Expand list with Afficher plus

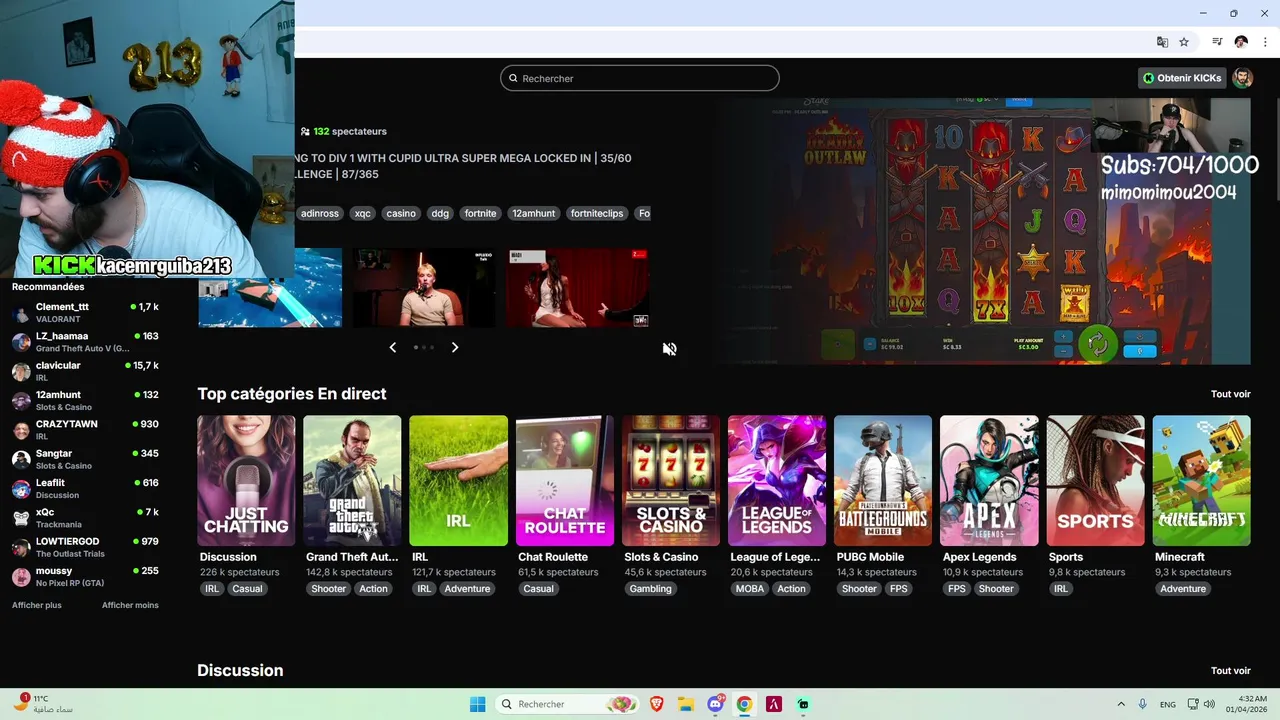coord(37,605)
